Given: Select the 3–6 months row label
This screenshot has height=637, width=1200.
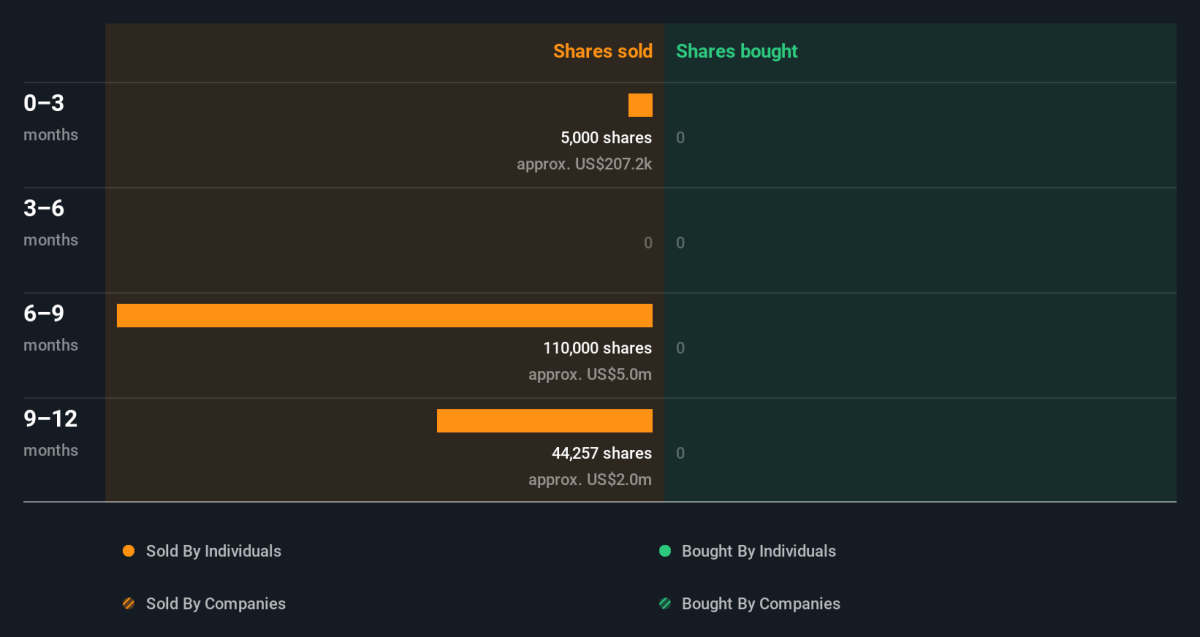Looking at the screenshot, I should 51,222.
